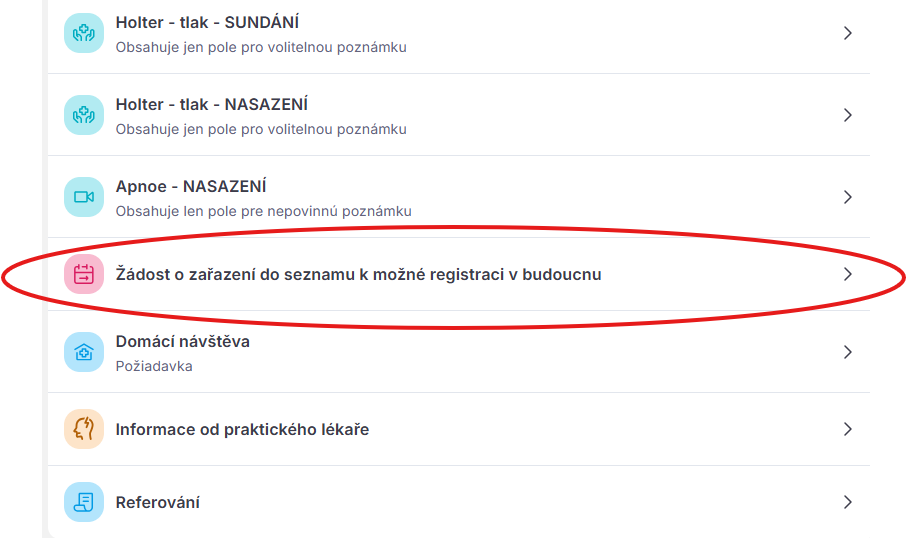Click the medical hands icon for Holter NASAZENÍ
This screenshot has height=538, width=907.
[84, 115]
